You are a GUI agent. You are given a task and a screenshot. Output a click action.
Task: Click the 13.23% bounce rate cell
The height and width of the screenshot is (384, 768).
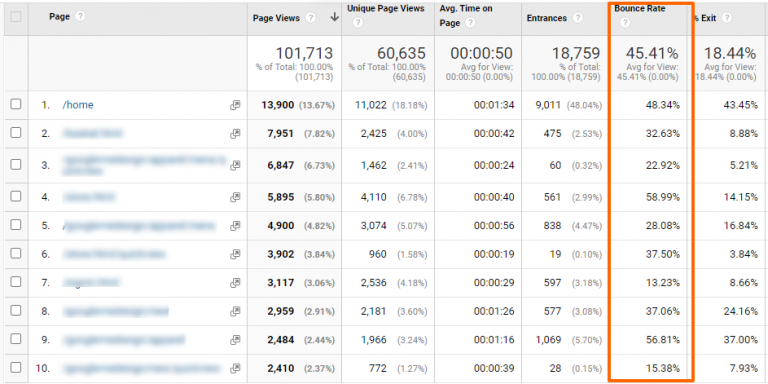click(662, 283)
